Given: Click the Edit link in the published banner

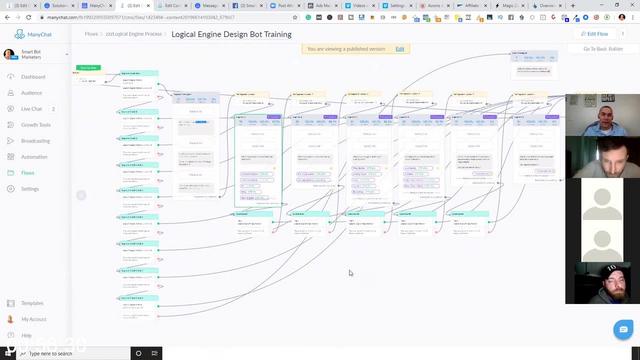Looking at the screenshot, I should pyautogui.click(x=400, y=49).
